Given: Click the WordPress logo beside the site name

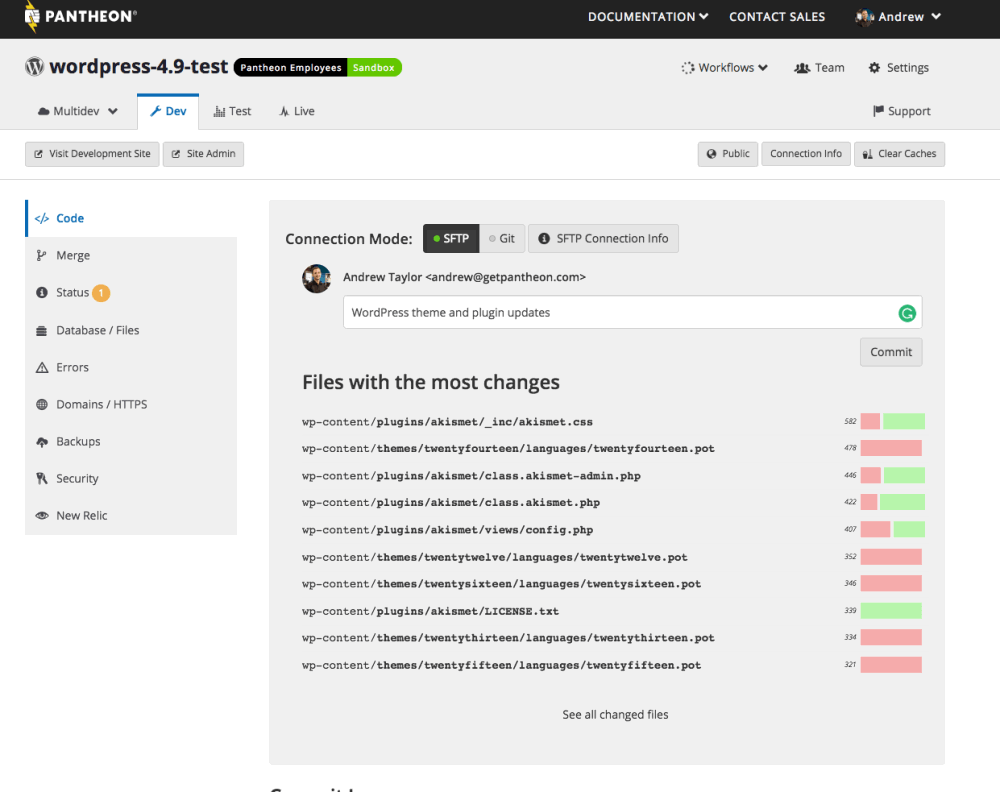Looking at the screenshot, I should click(x=34, y=66).
